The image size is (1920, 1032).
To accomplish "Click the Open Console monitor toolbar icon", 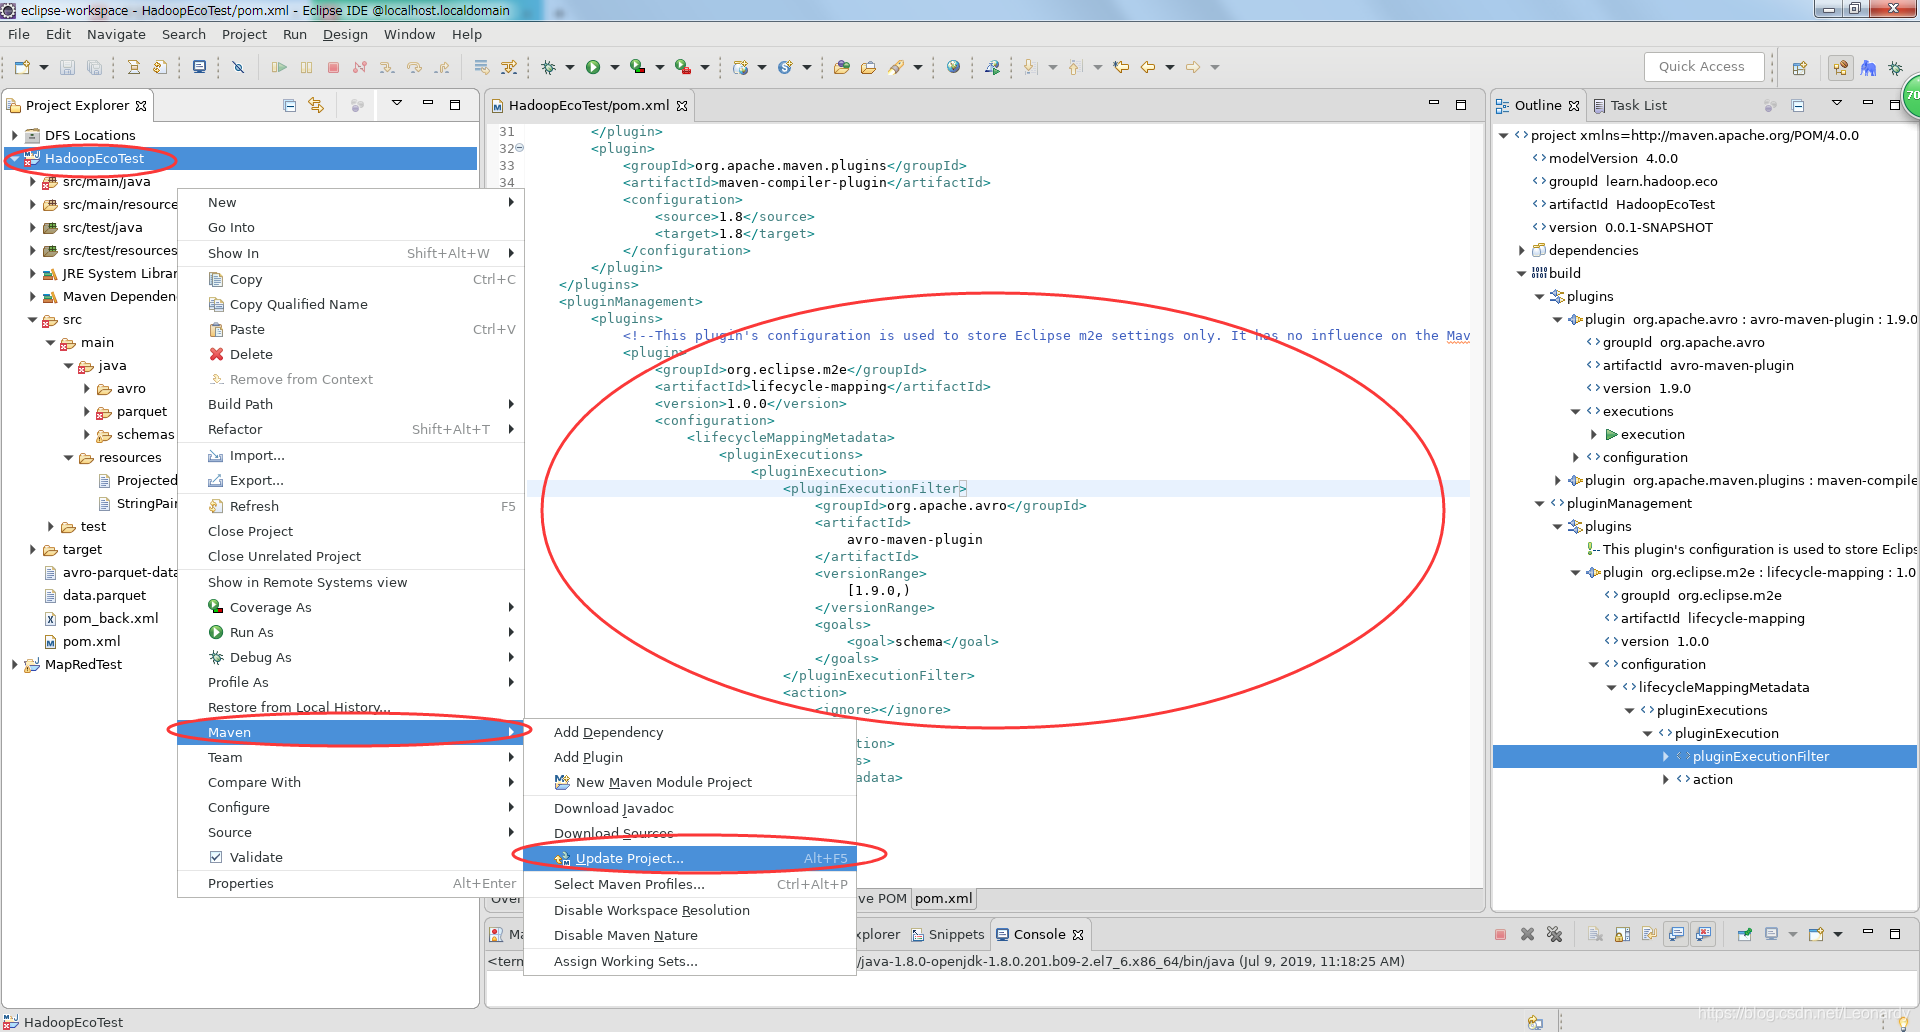I will coord(199,67).
